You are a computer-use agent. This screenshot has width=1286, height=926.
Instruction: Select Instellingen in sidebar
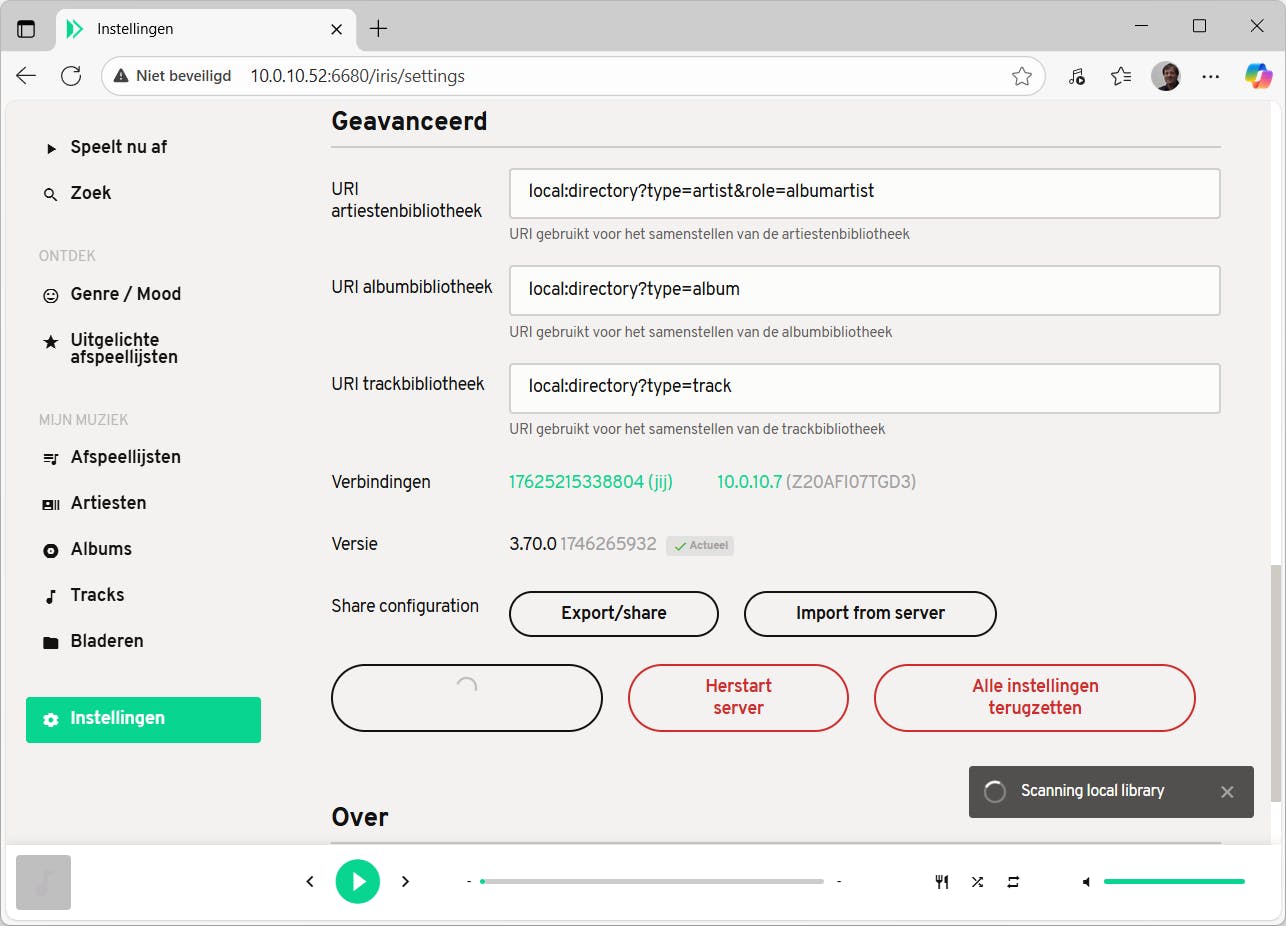143,719
